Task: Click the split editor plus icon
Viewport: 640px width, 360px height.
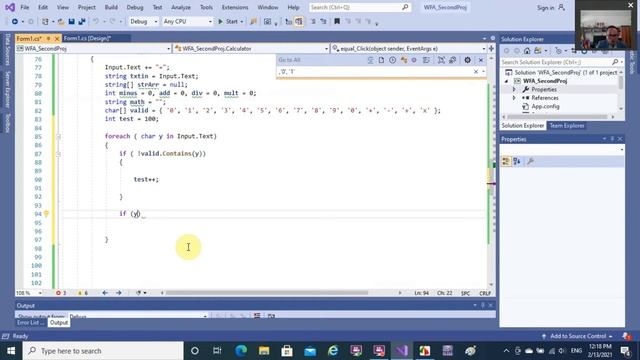Action: pos(491,48)
